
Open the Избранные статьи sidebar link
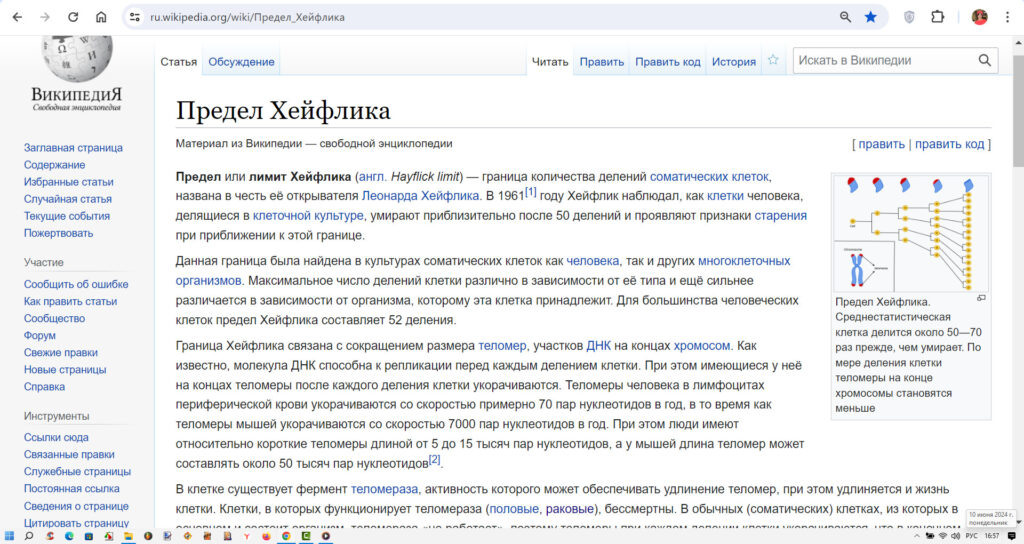point(69,182)
